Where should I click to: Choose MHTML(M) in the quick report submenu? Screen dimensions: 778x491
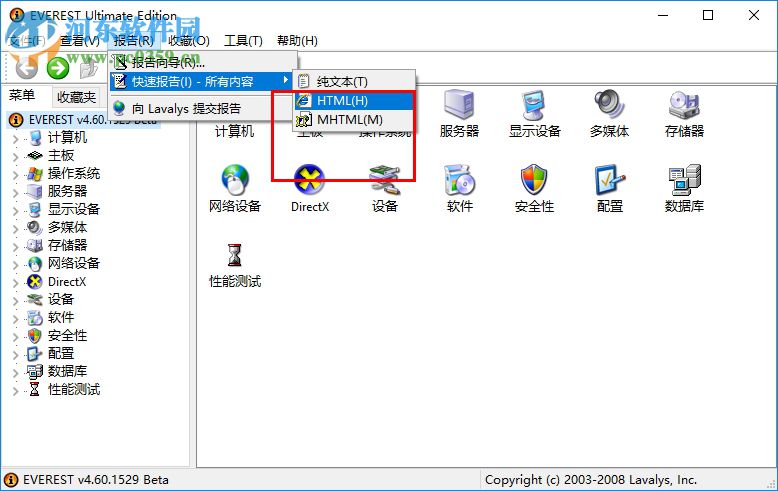tap(353, 120)
